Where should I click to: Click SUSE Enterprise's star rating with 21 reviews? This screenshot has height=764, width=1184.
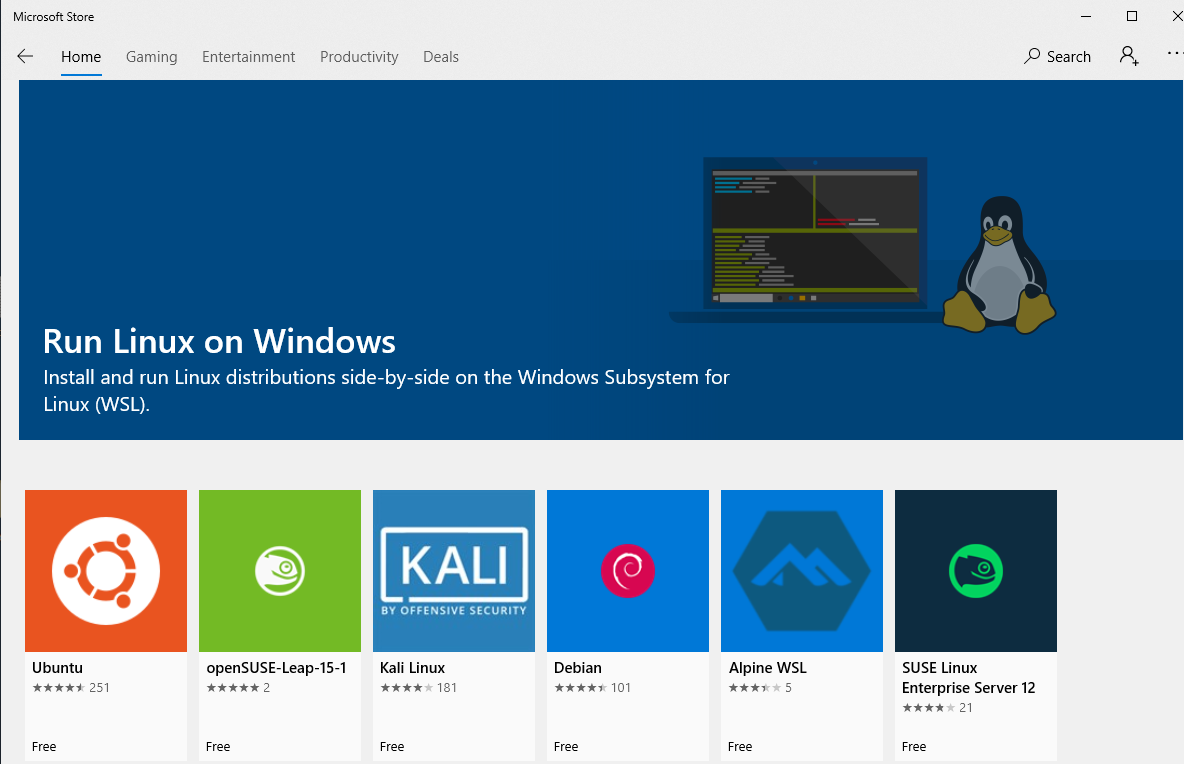click(x=937, y=708)
